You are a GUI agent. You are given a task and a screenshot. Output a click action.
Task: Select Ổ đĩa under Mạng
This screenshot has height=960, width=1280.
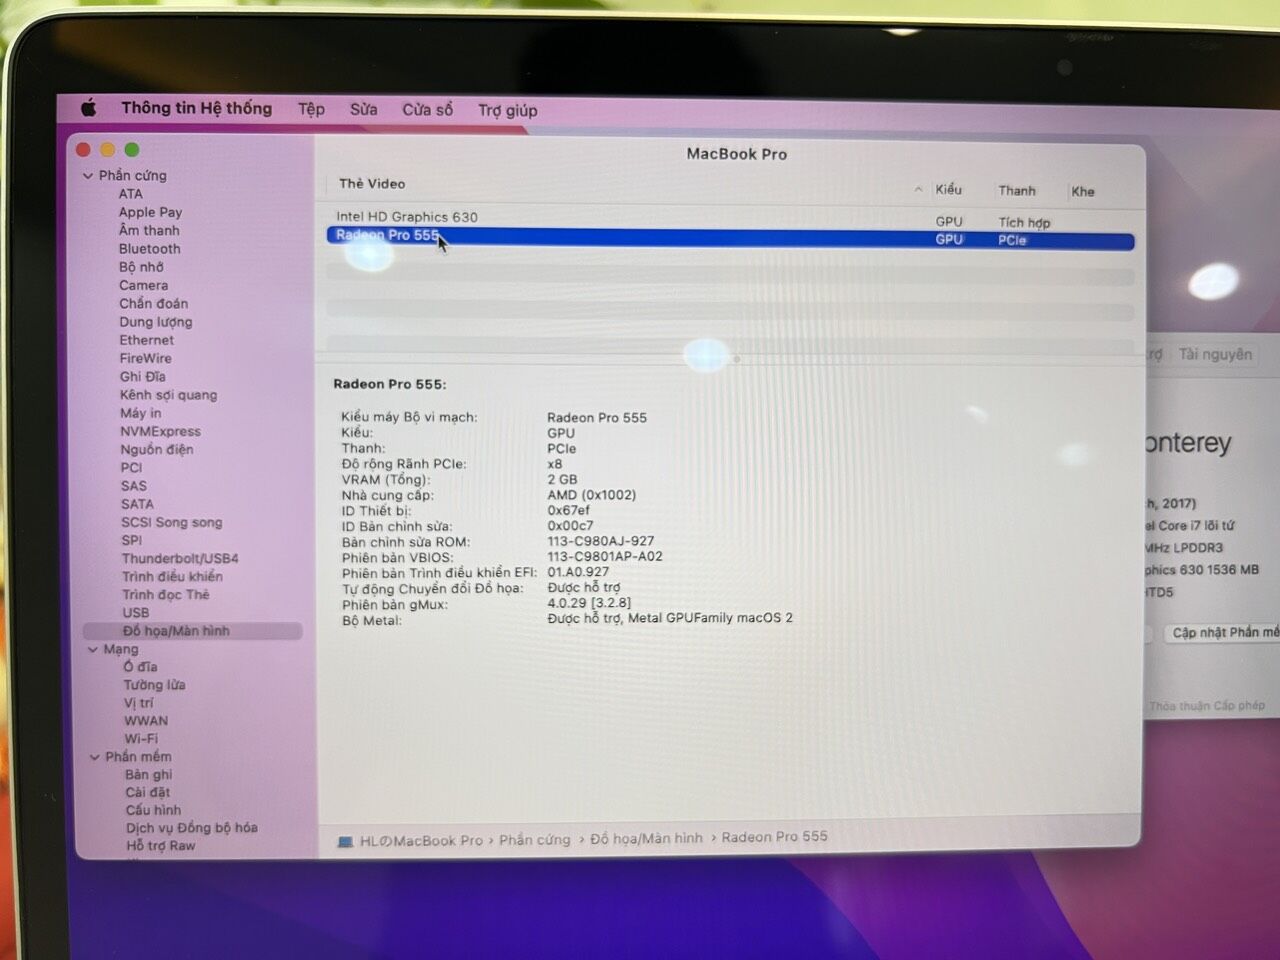coord(141,667)
